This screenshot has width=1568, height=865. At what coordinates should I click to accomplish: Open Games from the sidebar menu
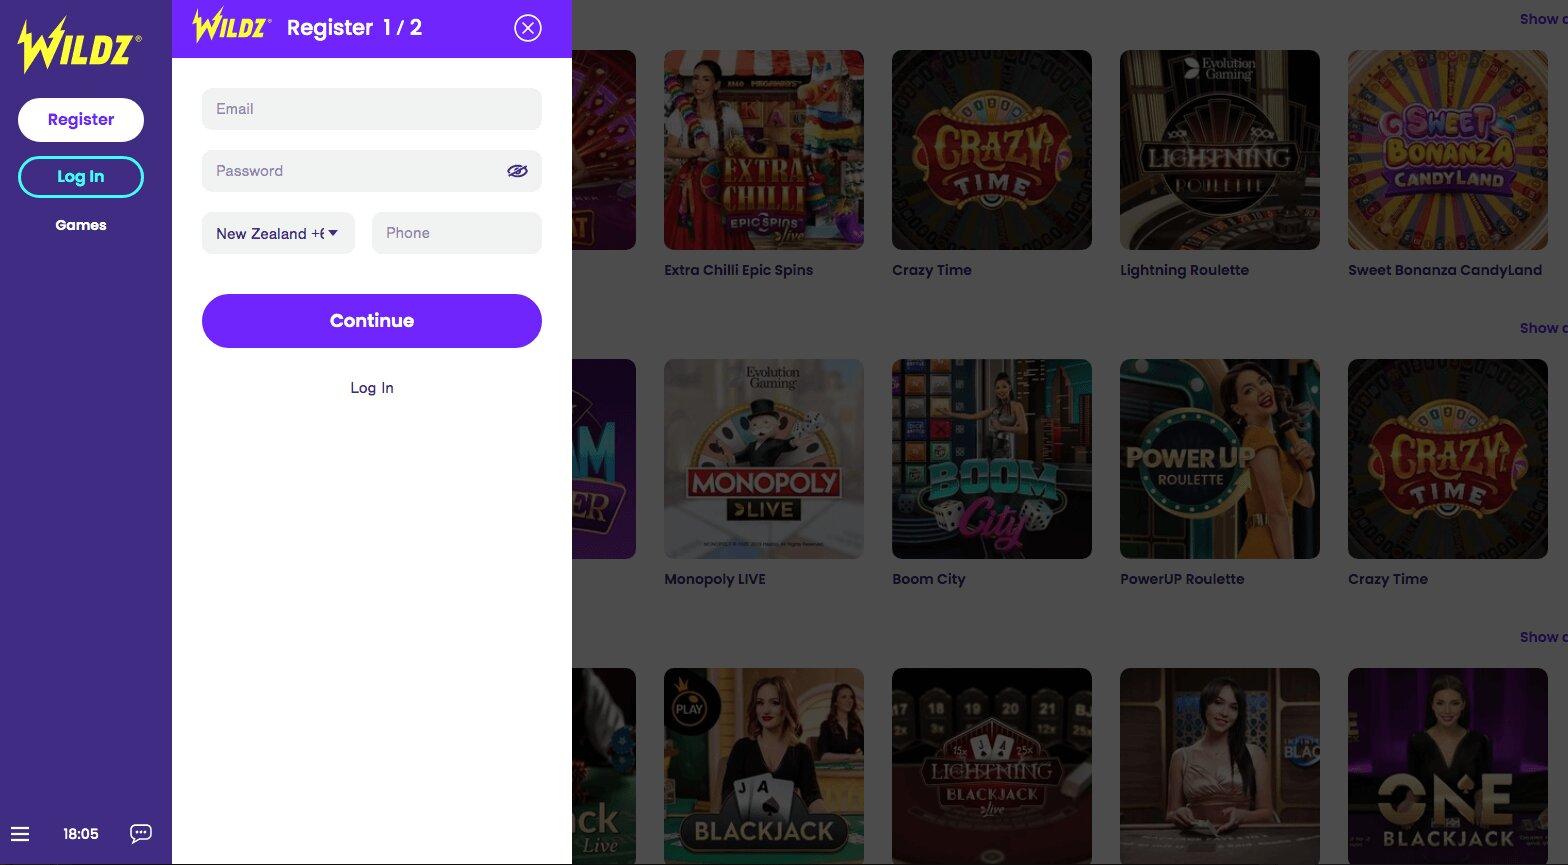(x=81, y=225)
